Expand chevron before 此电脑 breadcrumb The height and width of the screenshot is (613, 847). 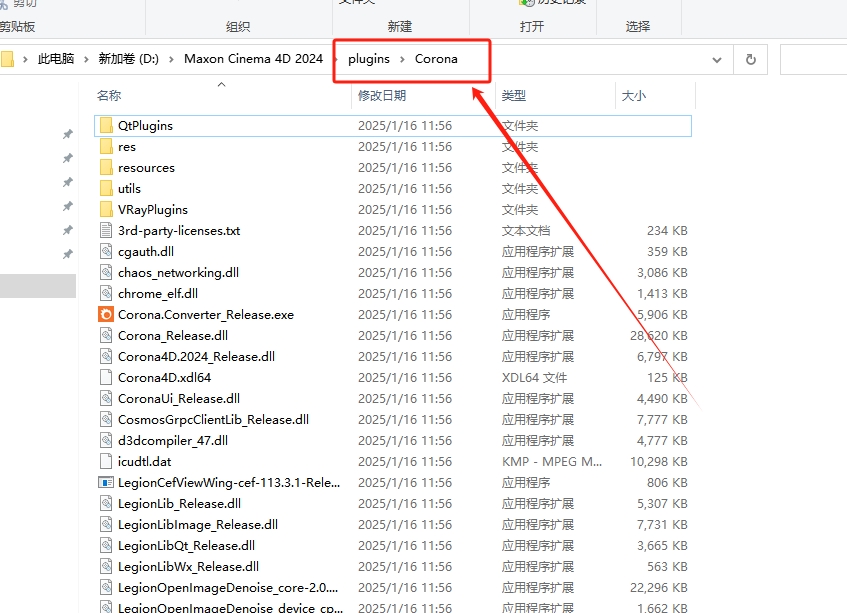tap(25, 59)
